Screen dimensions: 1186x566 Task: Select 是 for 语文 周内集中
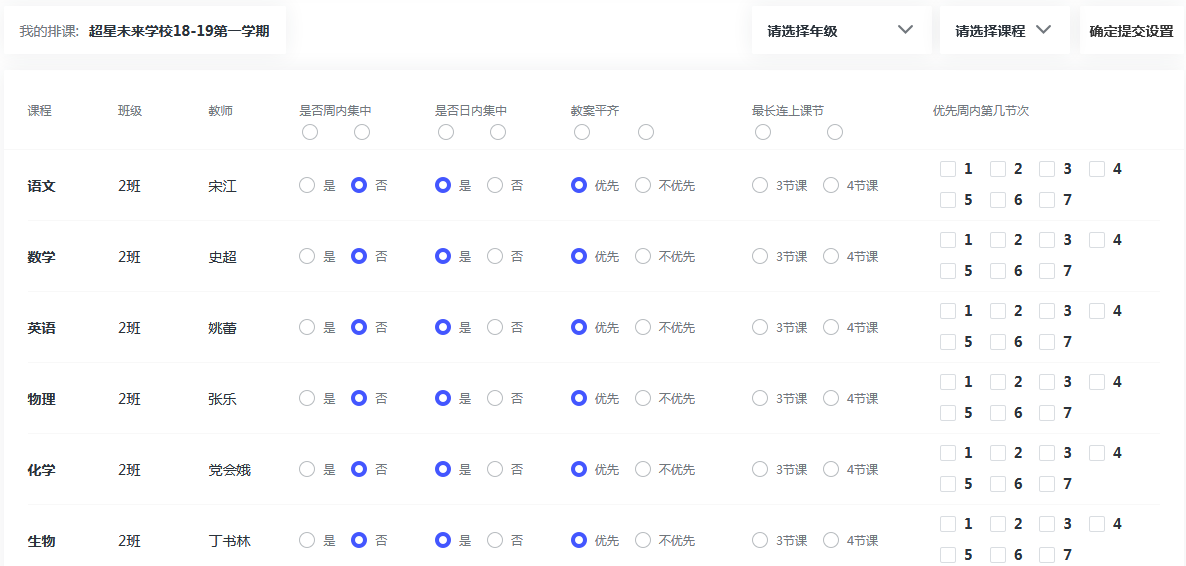(308, 185)
